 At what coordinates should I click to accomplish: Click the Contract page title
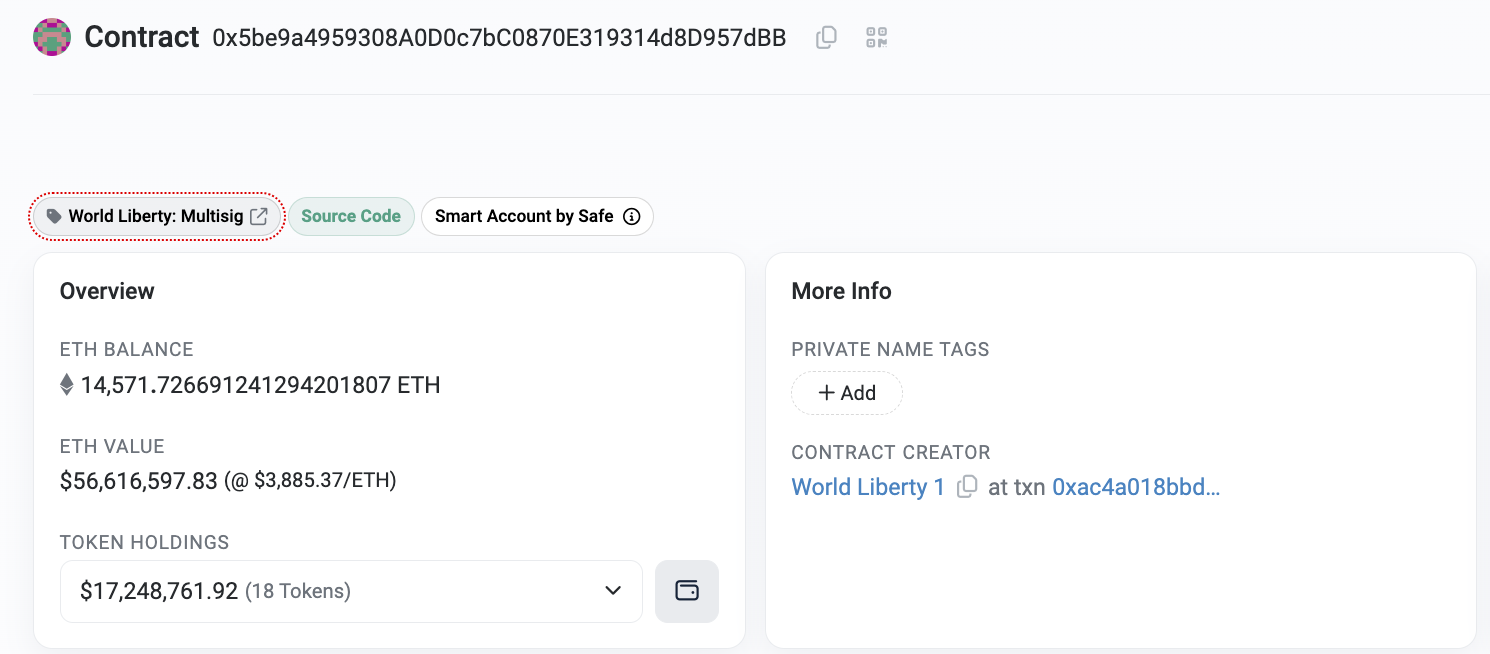click(142, 37)
